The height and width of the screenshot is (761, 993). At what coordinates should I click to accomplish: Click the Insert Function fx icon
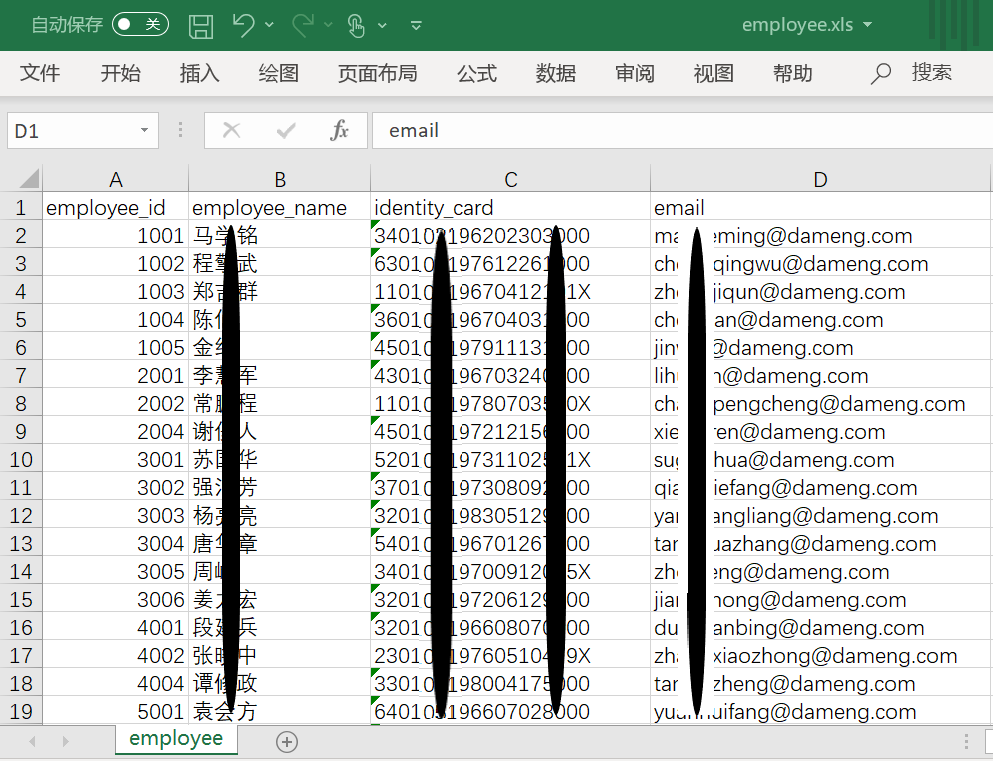click(x=340, y=131)
